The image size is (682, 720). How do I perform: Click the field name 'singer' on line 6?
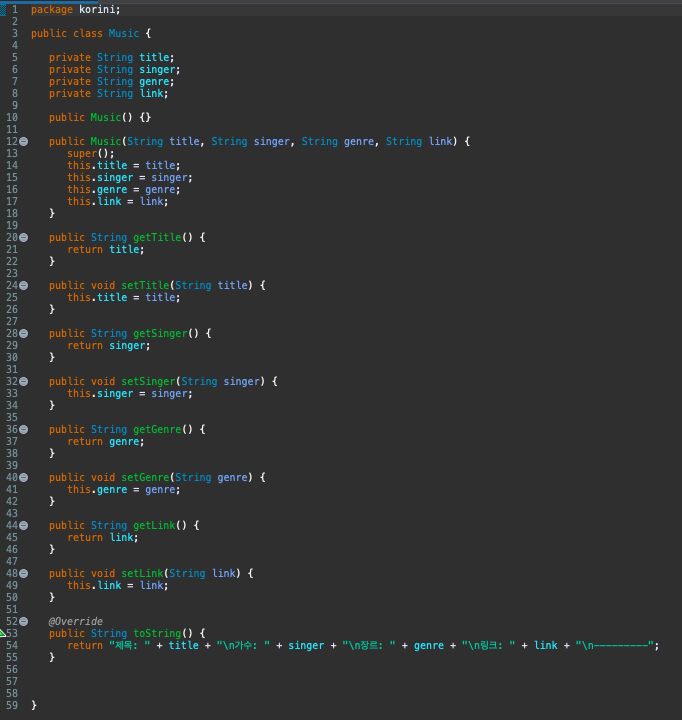pos(158,69)
